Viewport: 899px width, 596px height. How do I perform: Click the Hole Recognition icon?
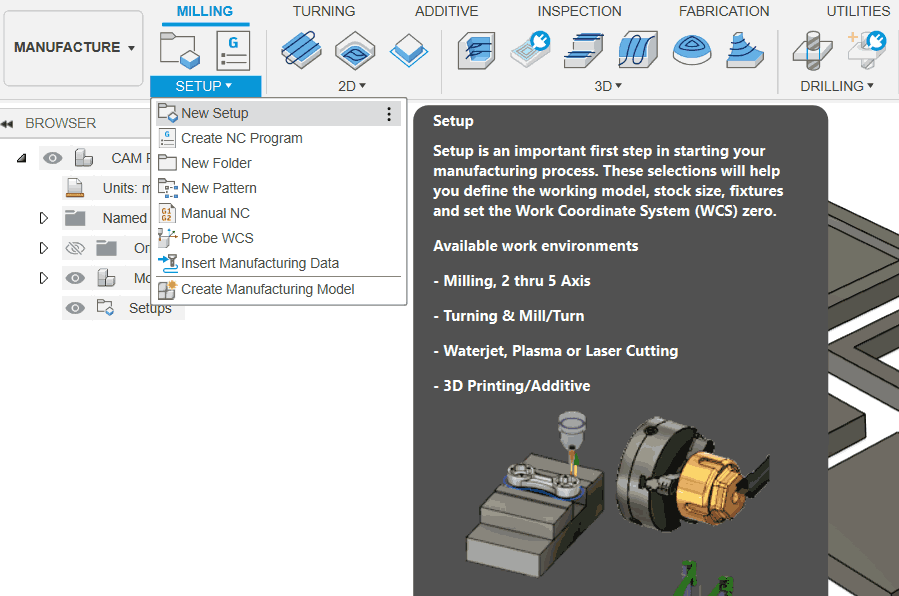coord(867,50)
